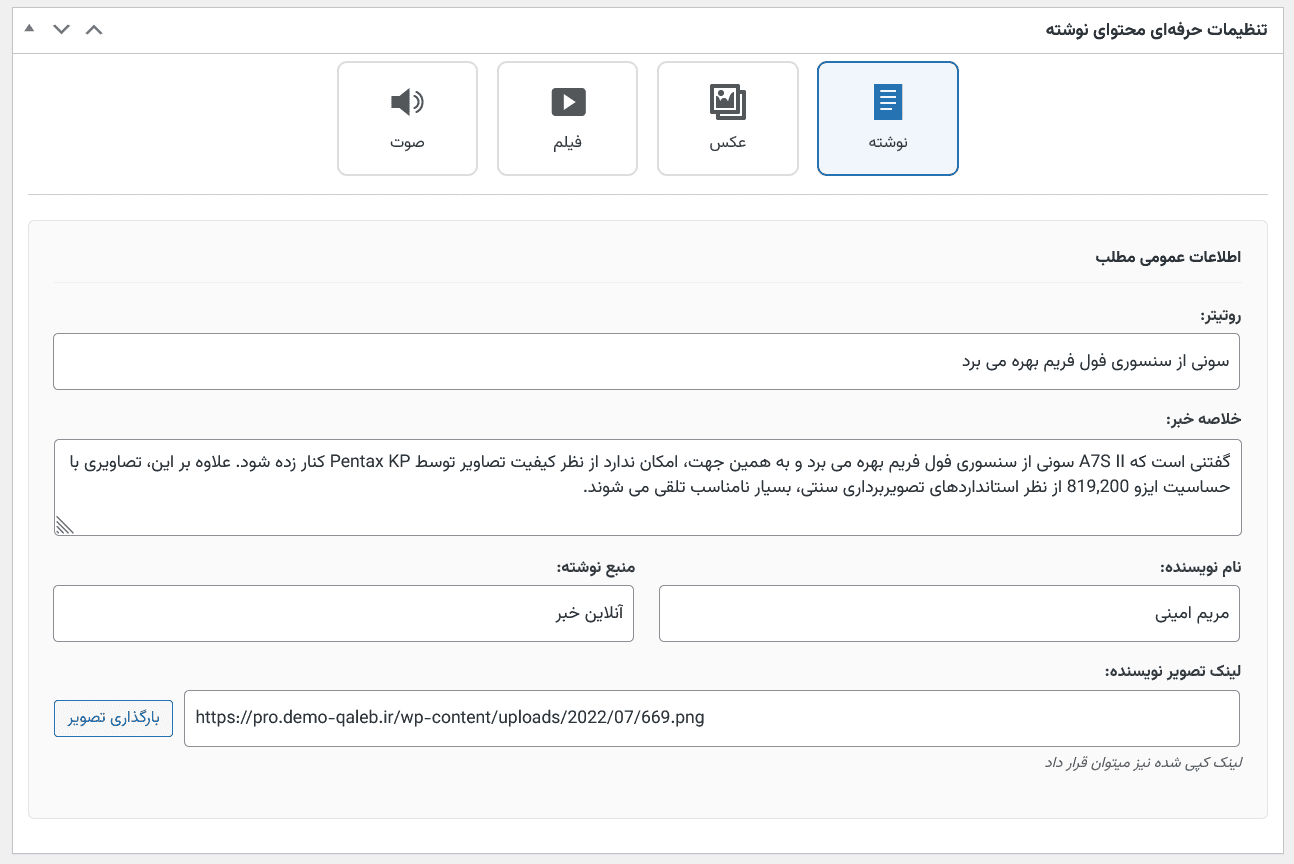Switch to the صوت tab label
Screen dimensions: 1294x864
pyautogui.click(x=407, y=142)
